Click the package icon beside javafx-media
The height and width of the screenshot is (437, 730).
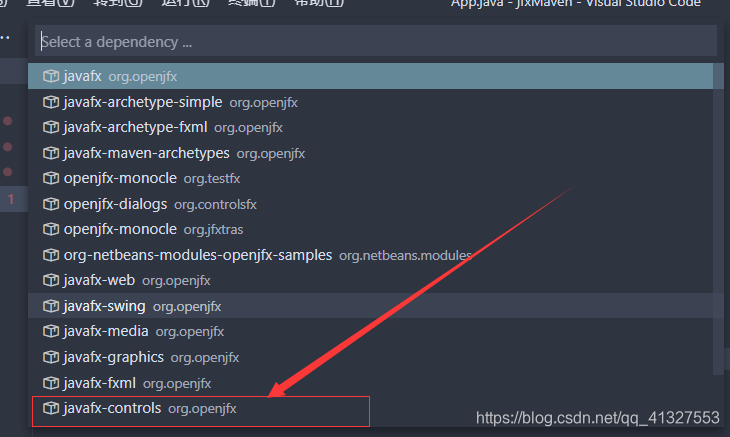pos(51,331)
